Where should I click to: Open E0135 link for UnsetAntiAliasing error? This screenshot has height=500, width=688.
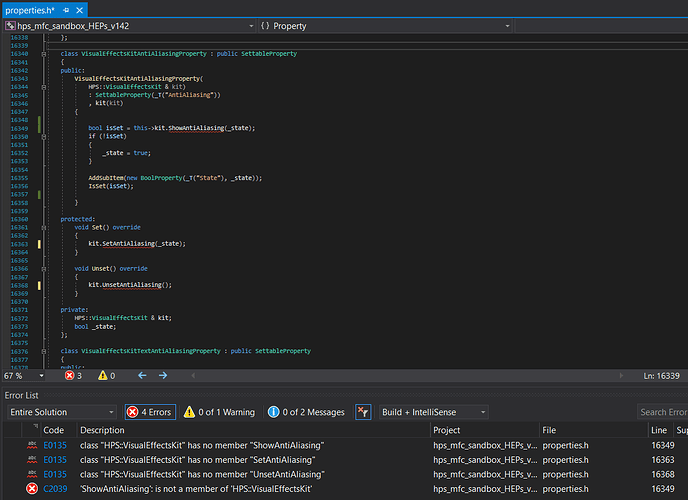(x=55, y=474)
